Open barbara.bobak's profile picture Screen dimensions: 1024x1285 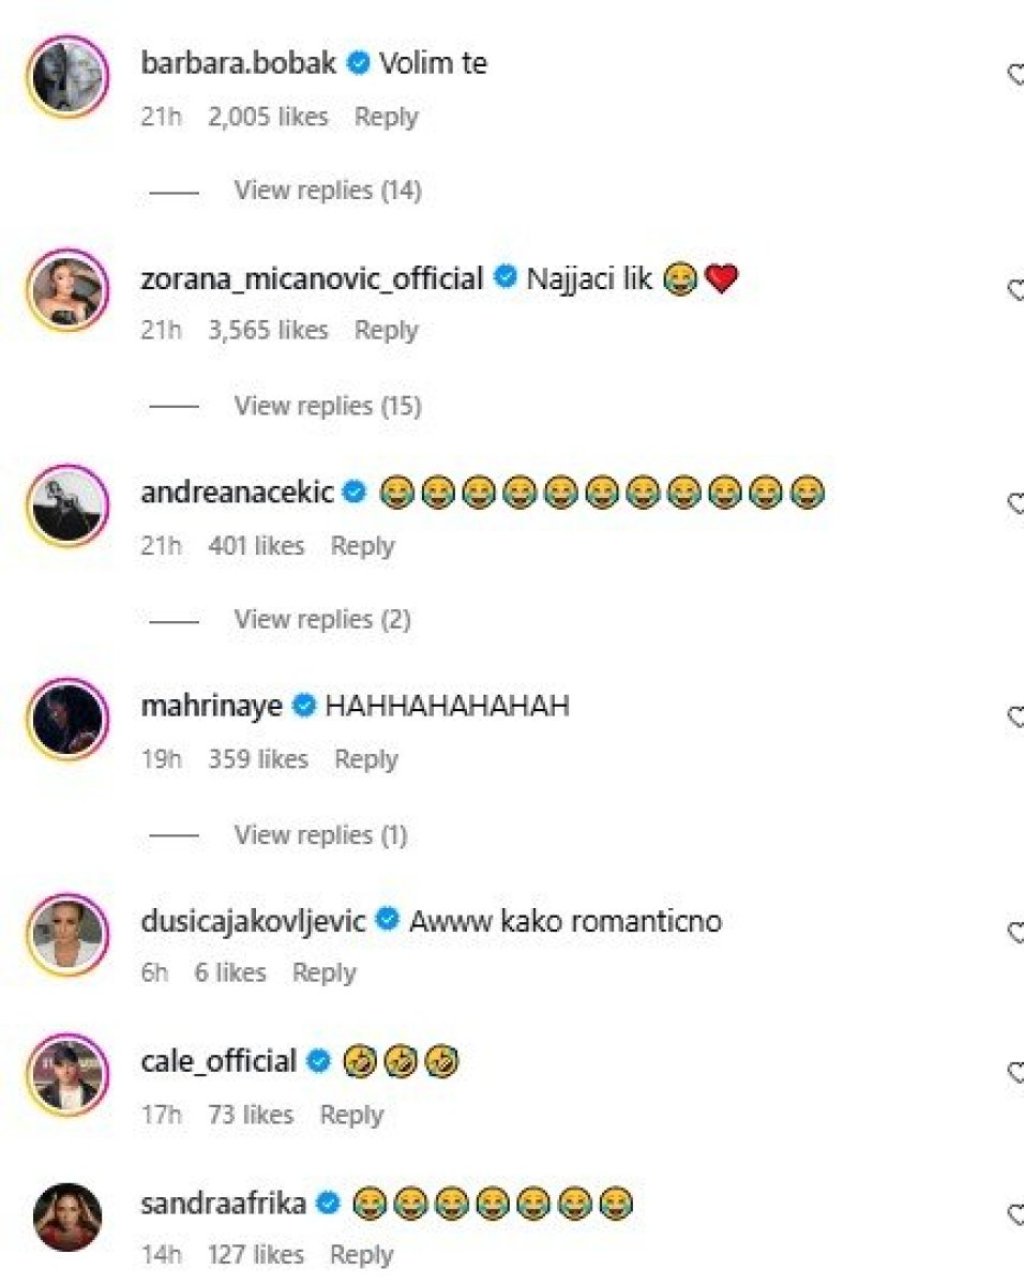coord(67,77)
